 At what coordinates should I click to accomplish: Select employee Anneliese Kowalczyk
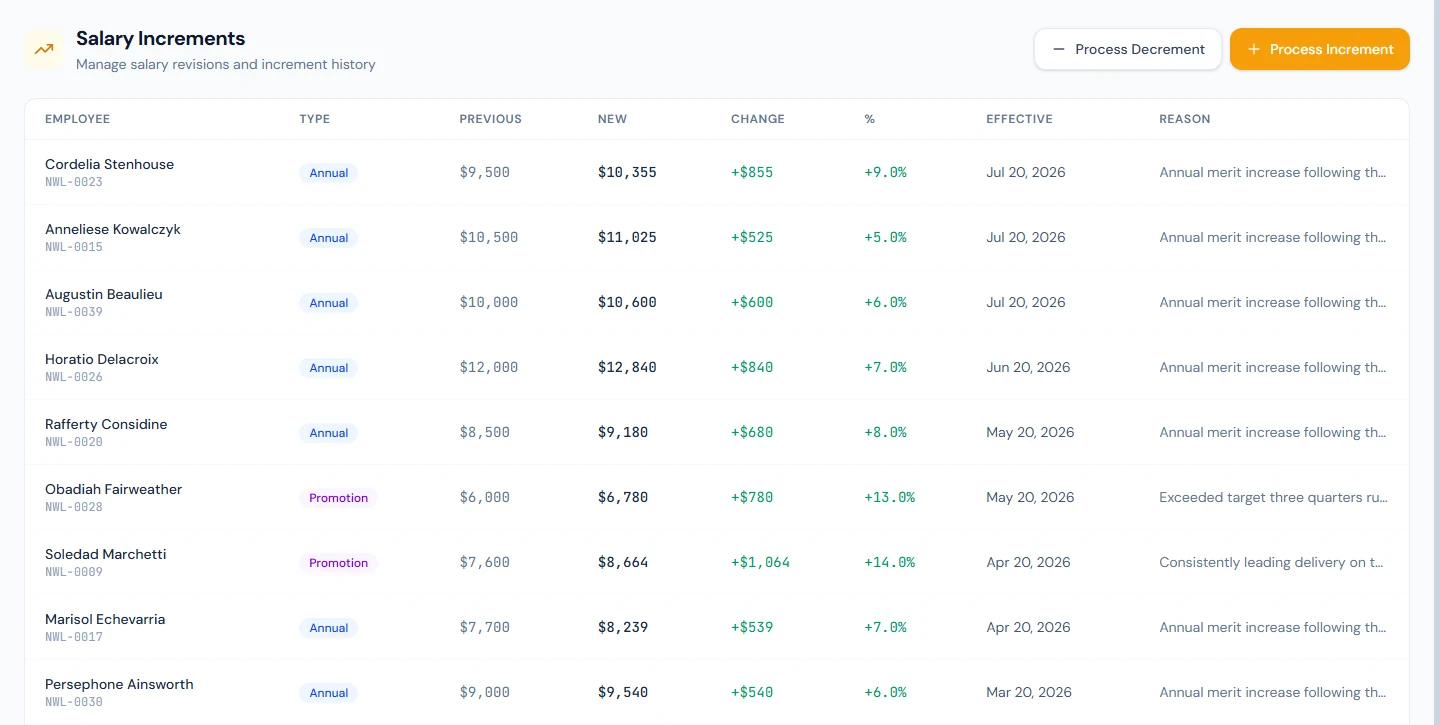113,229
